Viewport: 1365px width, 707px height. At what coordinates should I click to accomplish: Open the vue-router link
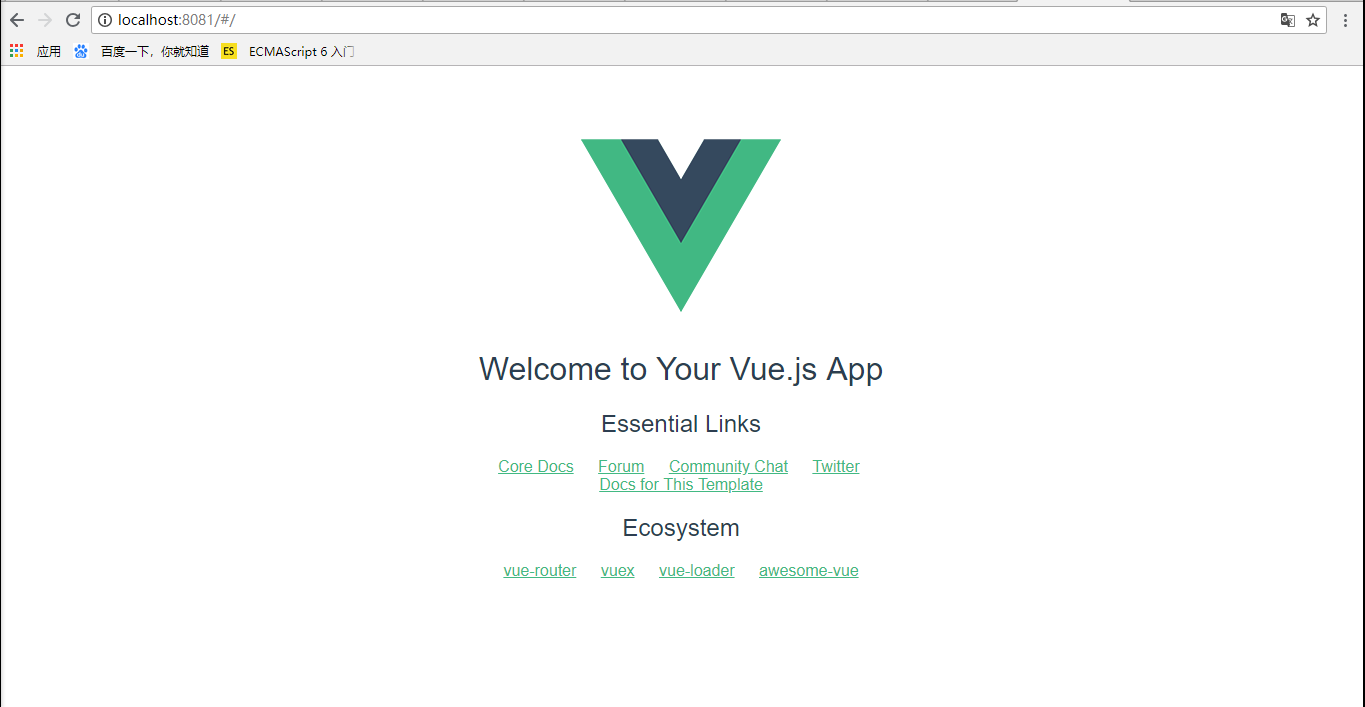pos(540,570)
